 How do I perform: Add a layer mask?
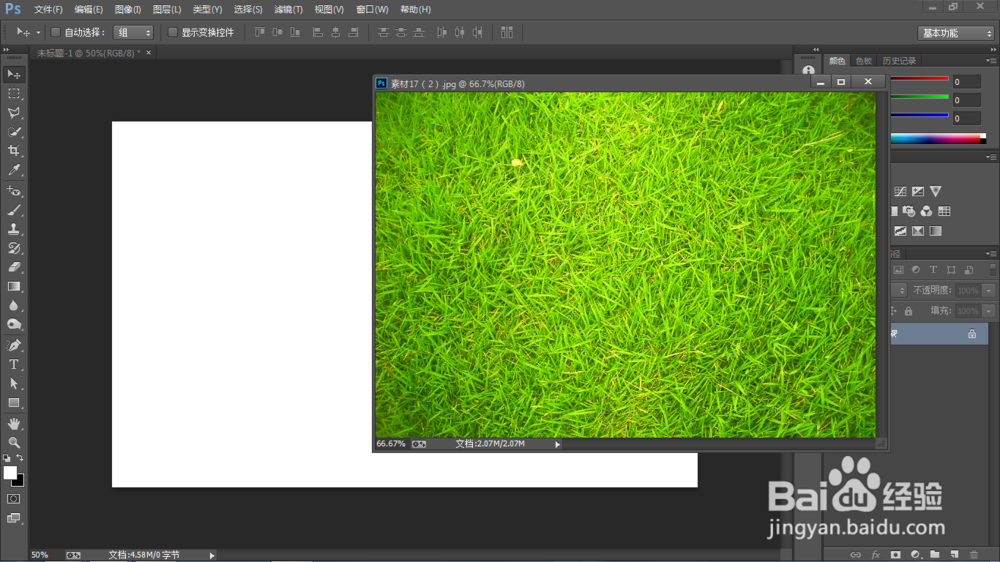(x=895, y=554)
